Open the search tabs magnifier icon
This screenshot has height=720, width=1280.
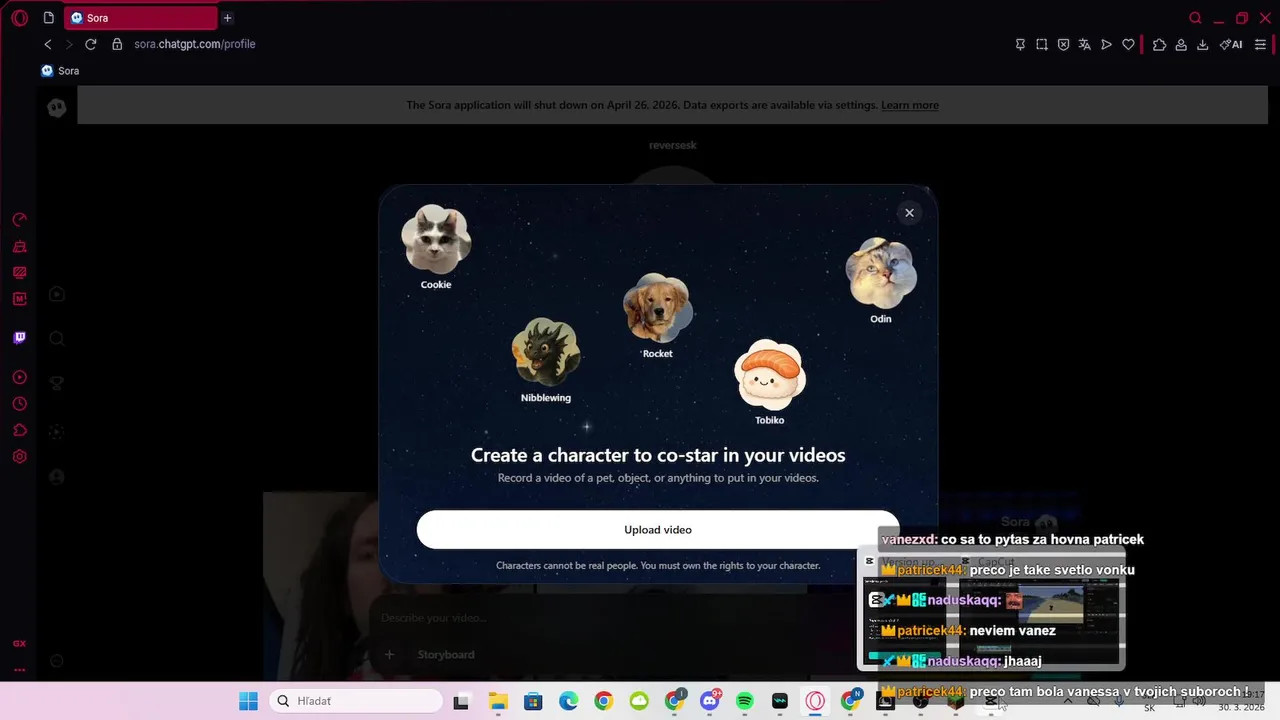(x=1195, y=18)
